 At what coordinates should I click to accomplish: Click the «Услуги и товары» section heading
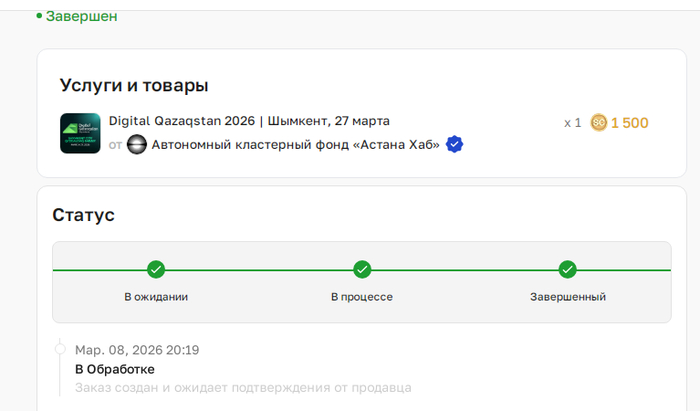[x=133, y=85]
